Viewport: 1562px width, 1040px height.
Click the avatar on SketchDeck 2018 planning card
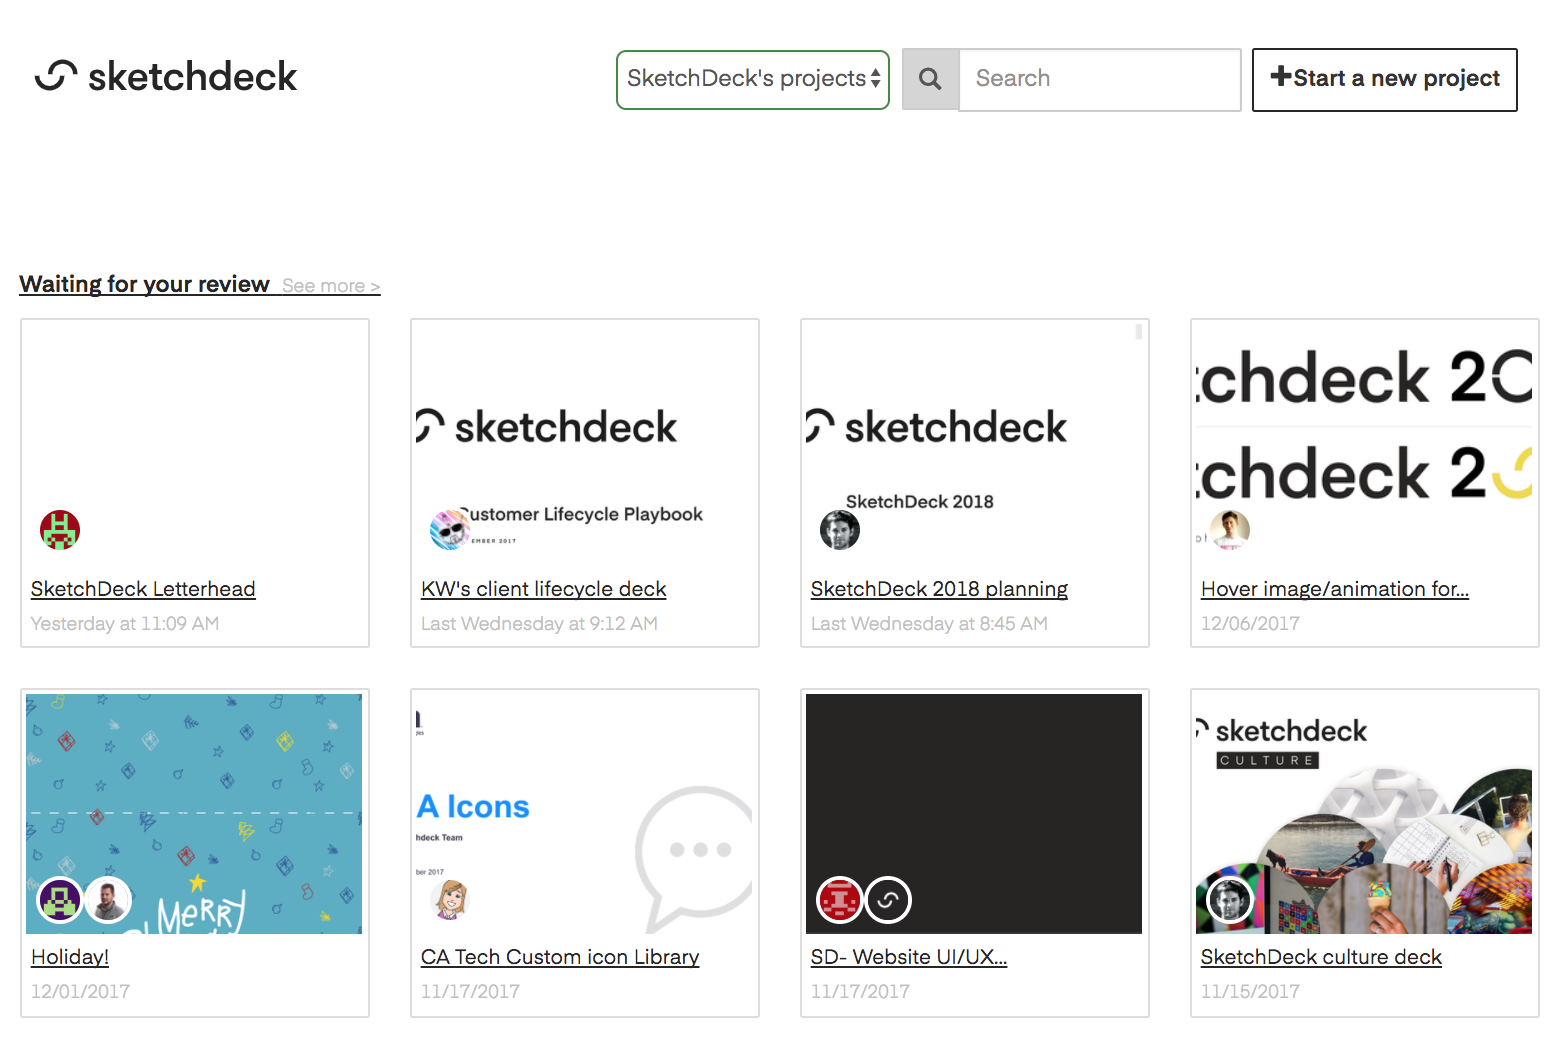839,530
